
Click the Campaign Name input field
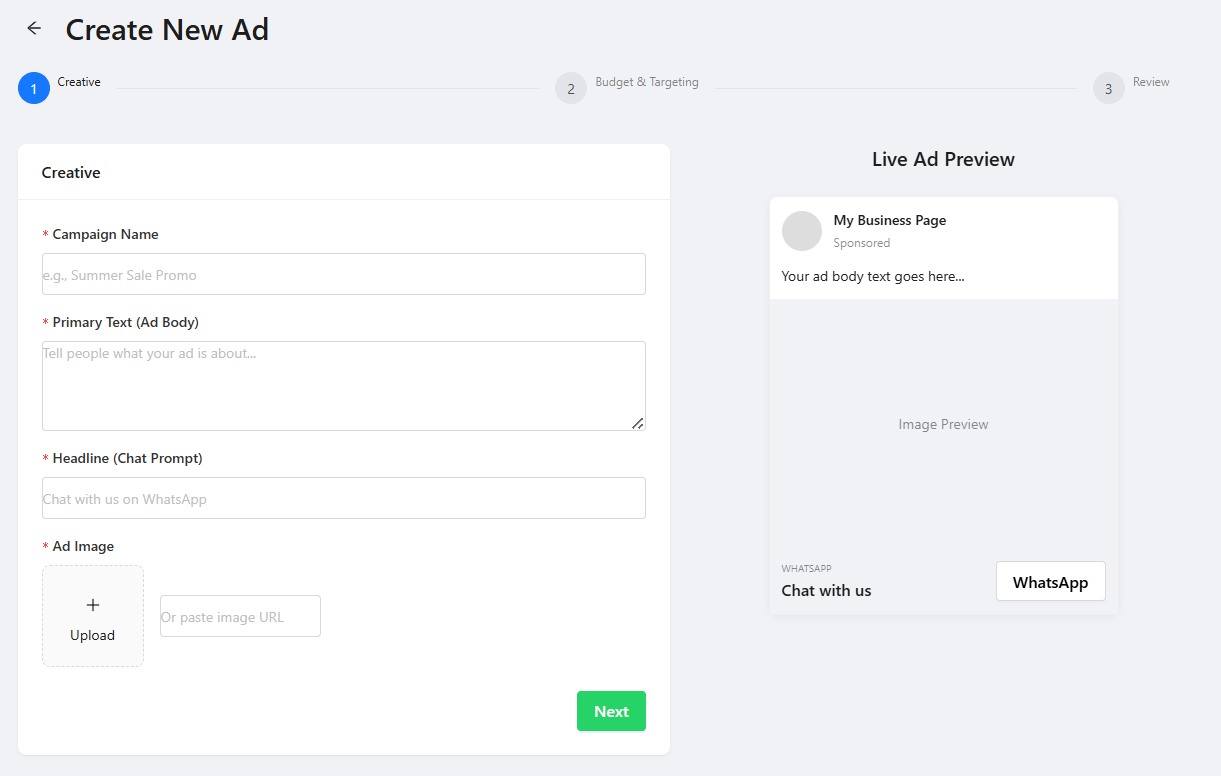(x=343, y=274)
